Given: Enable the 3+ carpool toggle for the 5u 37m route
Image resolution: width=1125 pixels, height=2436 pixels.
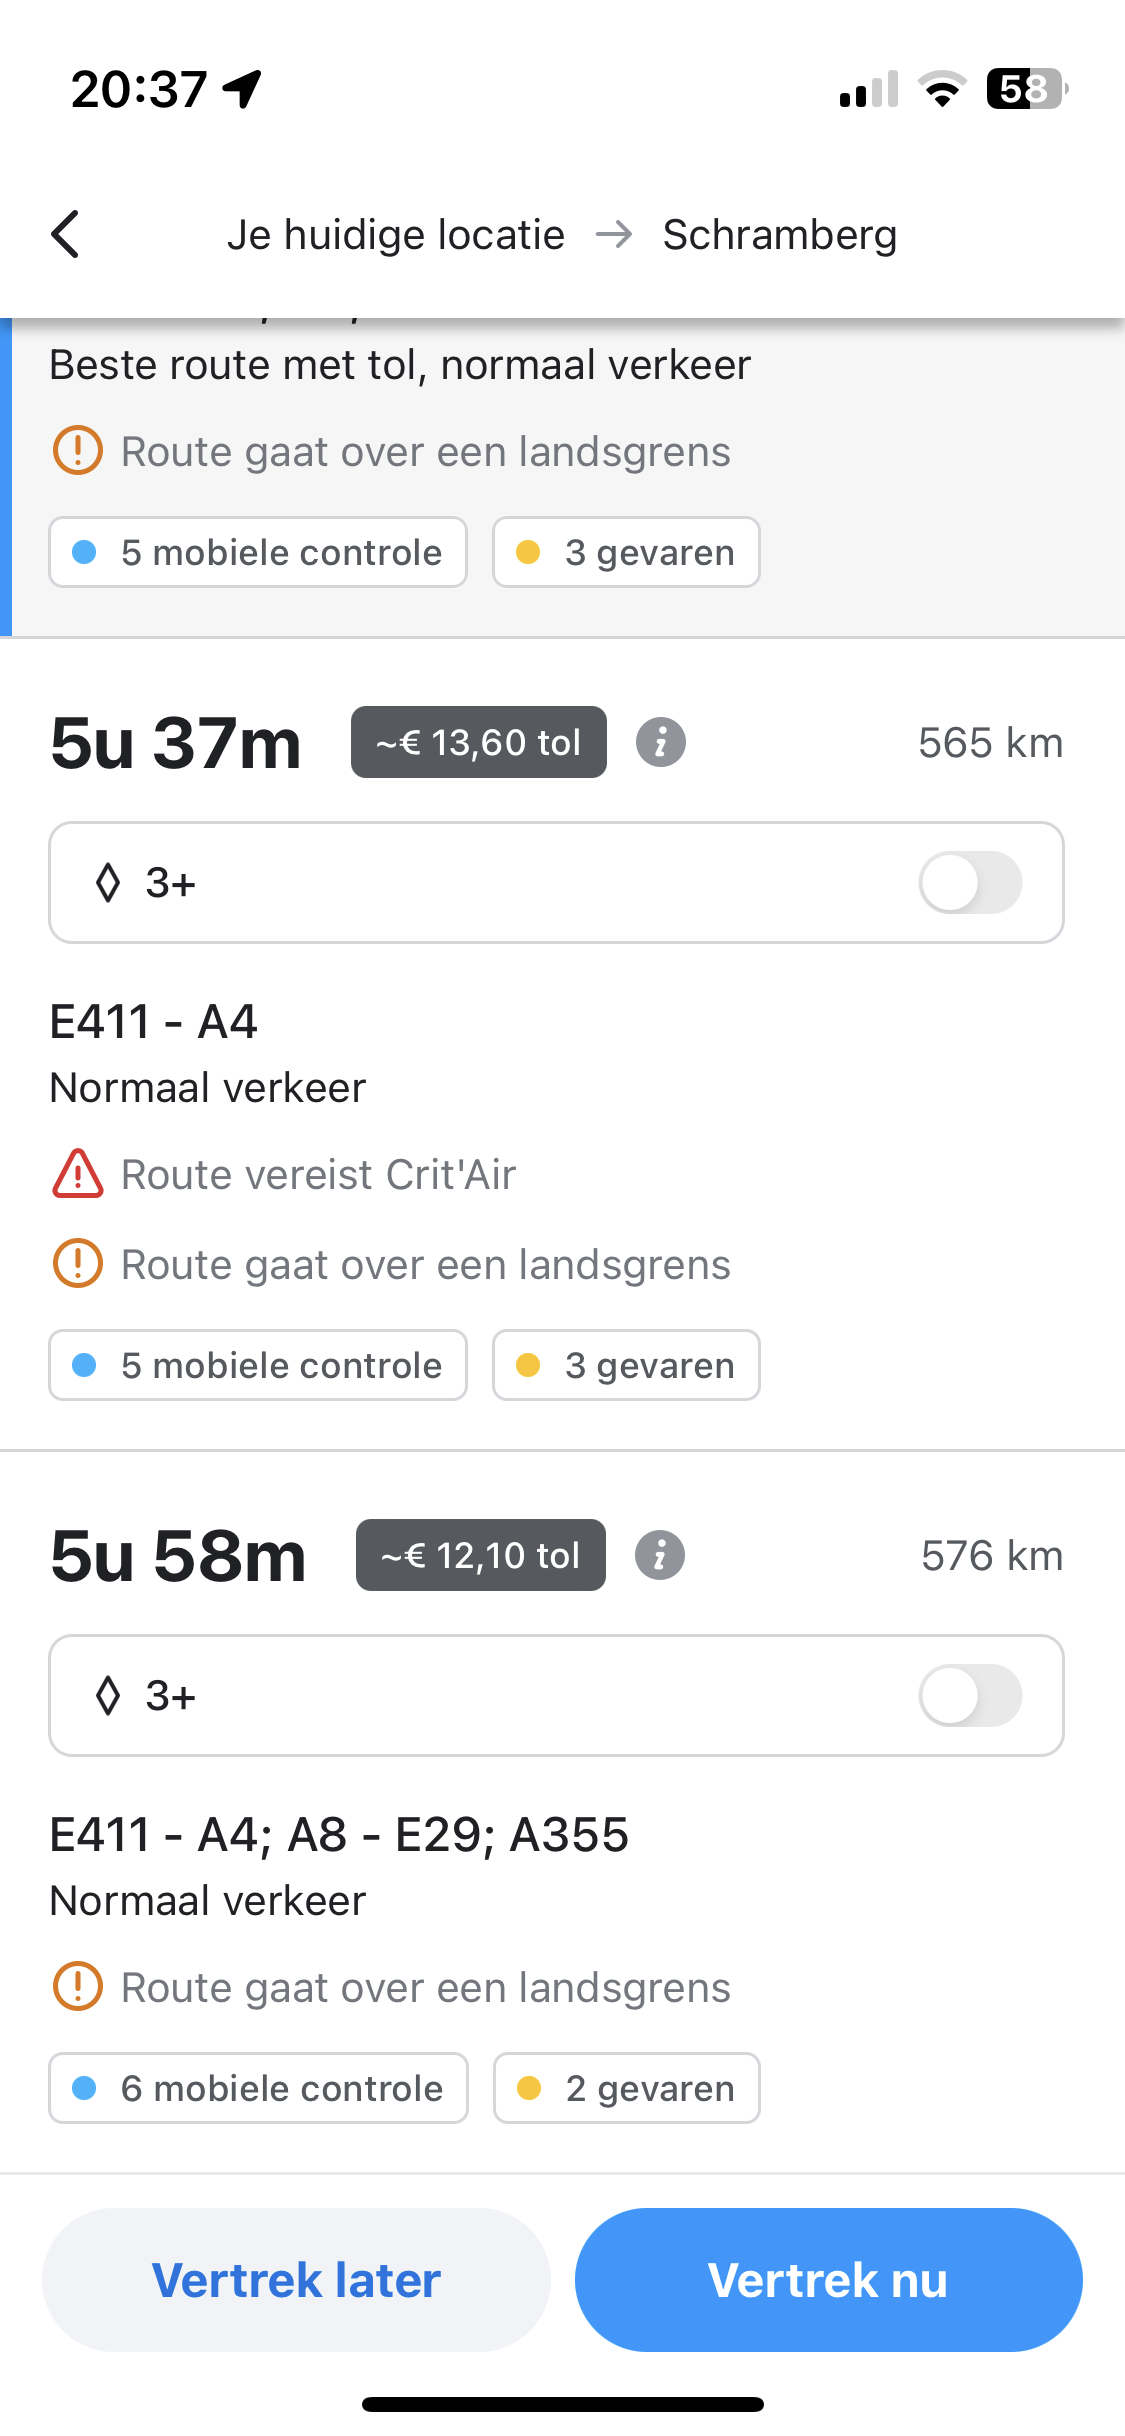Looking at the screenshot, I should [970, 883].
